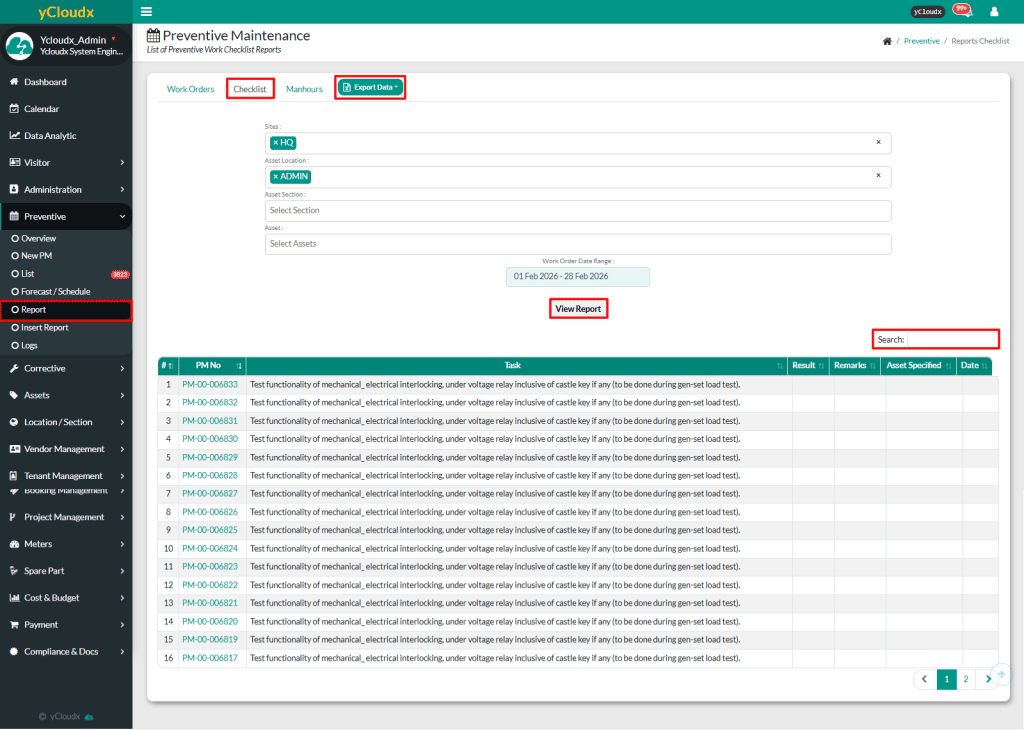Click the scroll-to-top arrow icon
Viewport: 1024px width, 730px height.
click(x=1000, y=674)
